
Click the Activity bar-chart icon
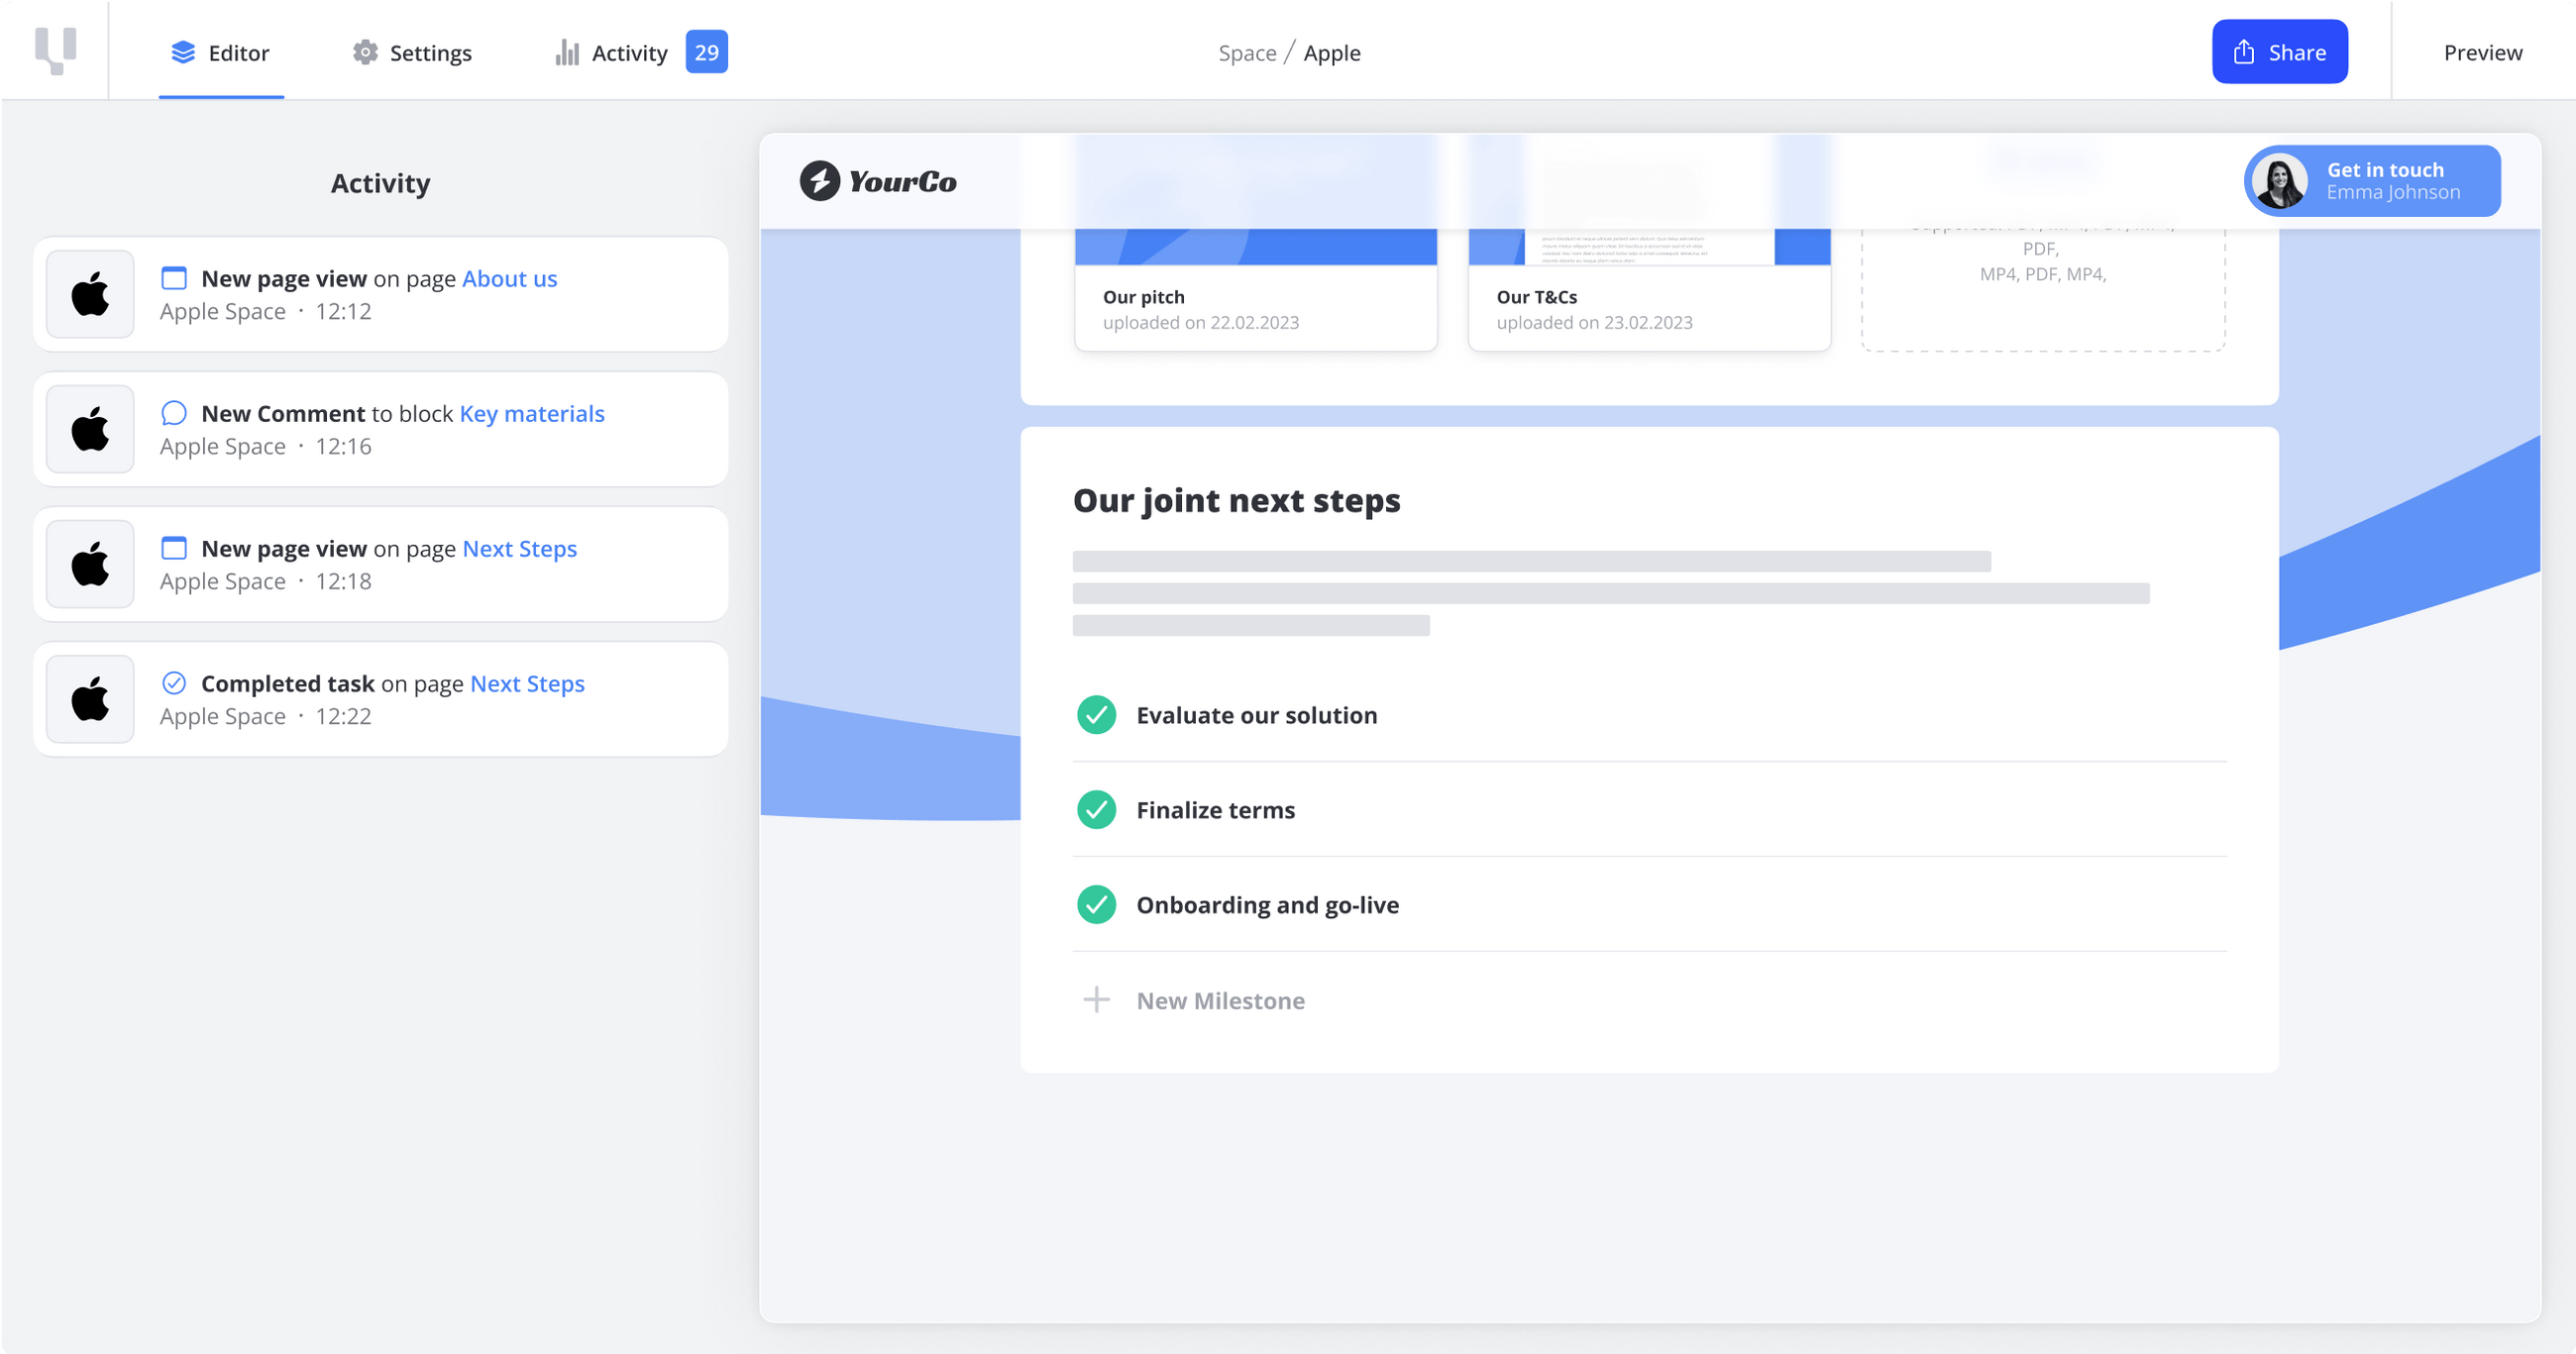pyautogui.click(x=566, y=51)
